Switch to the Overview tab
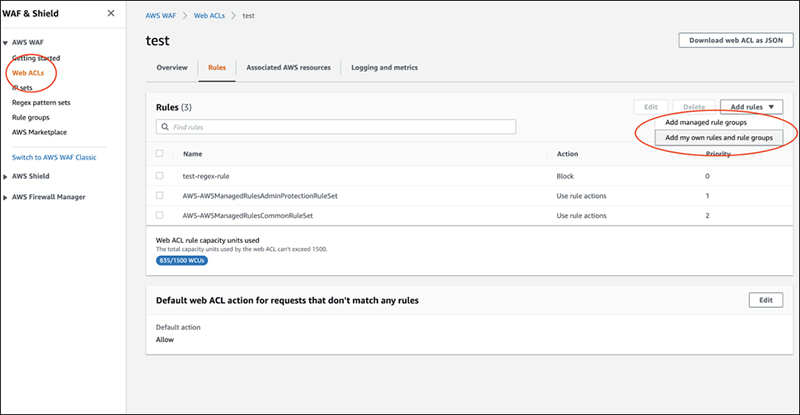The height and width of the screenshot is (415, 800). click(172, 67)
